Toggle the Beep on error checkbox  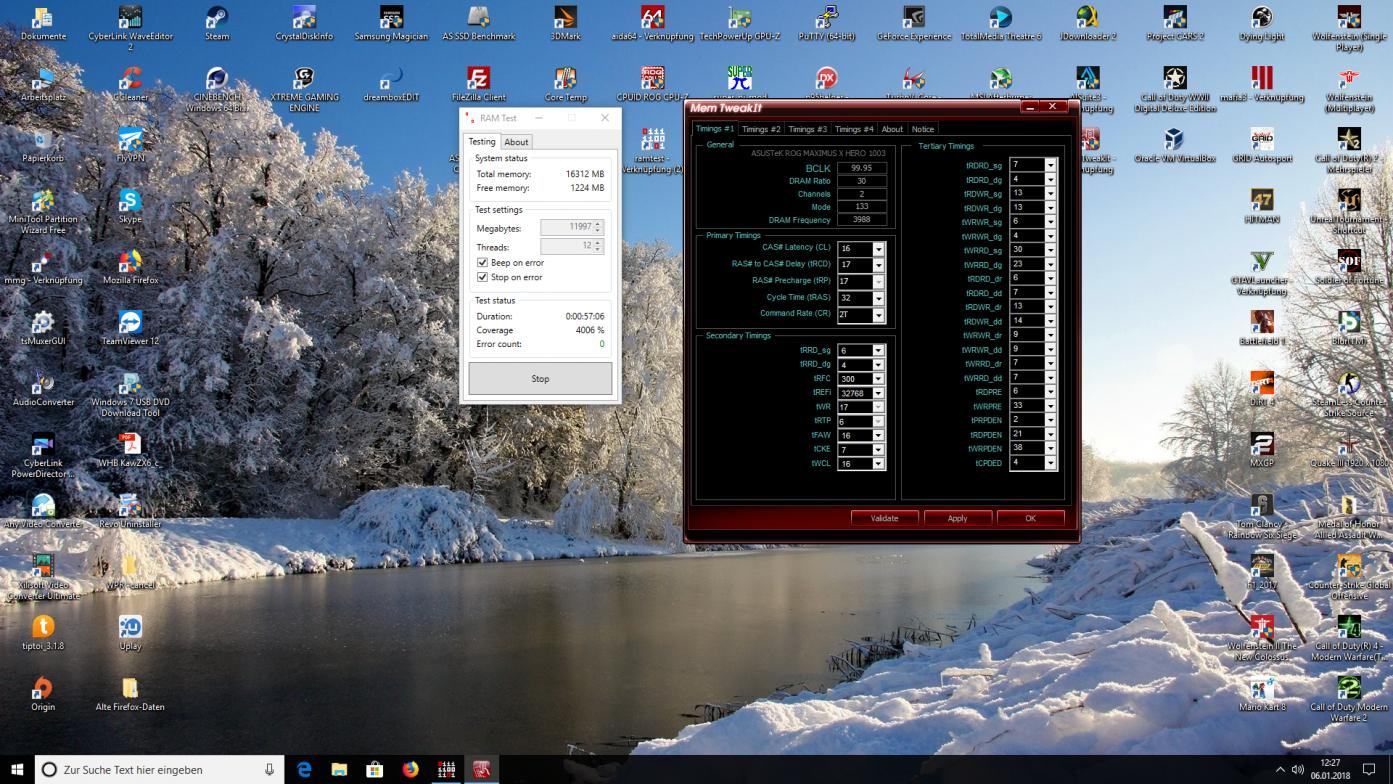[x=483, y=263]
